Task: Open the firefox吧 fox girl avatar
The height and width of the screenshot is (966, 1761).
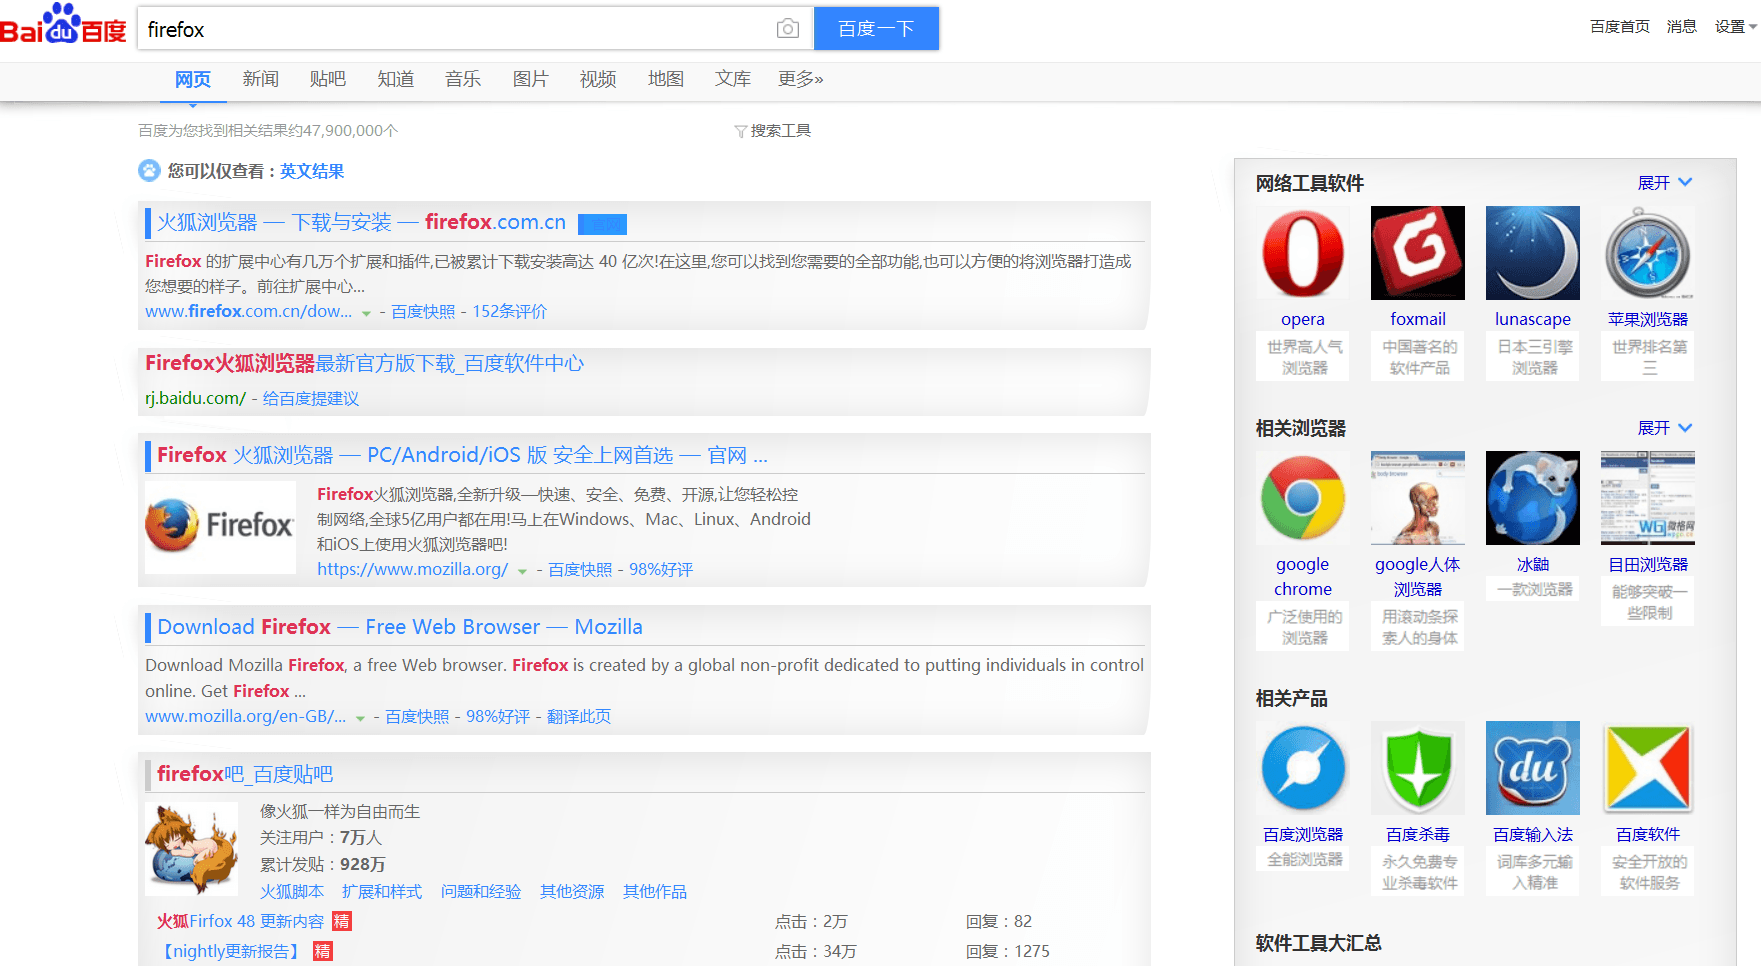Action: [x=191, y=848]
